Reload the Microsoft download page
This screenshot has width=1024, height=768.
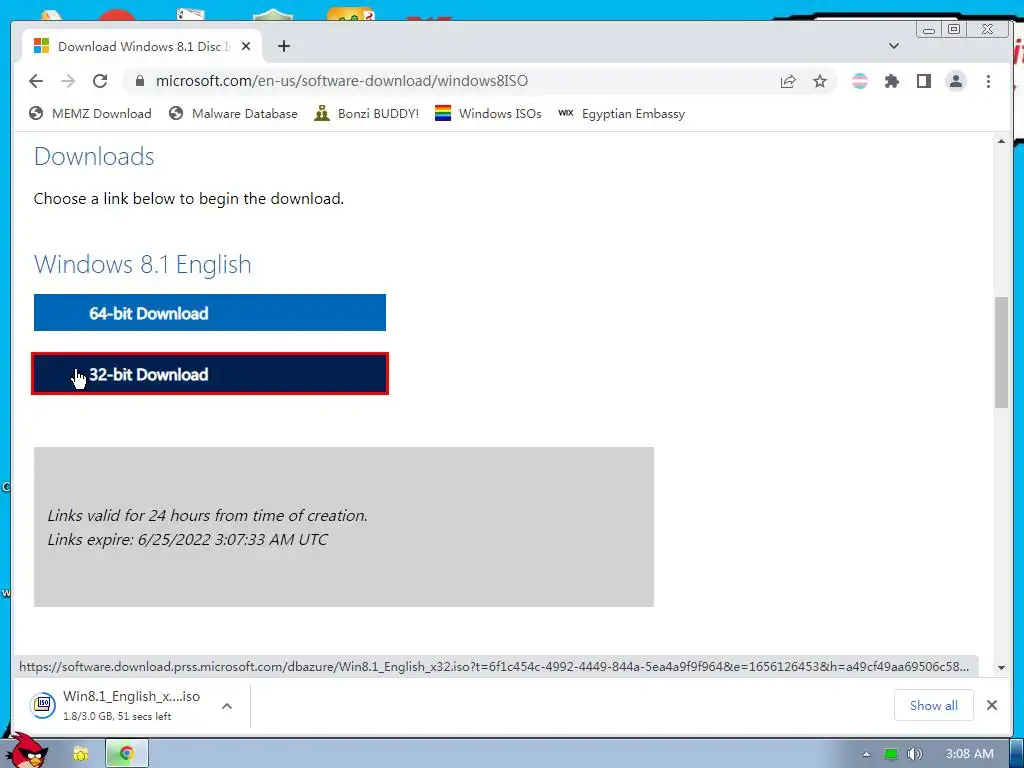click(x=100, y=81)
